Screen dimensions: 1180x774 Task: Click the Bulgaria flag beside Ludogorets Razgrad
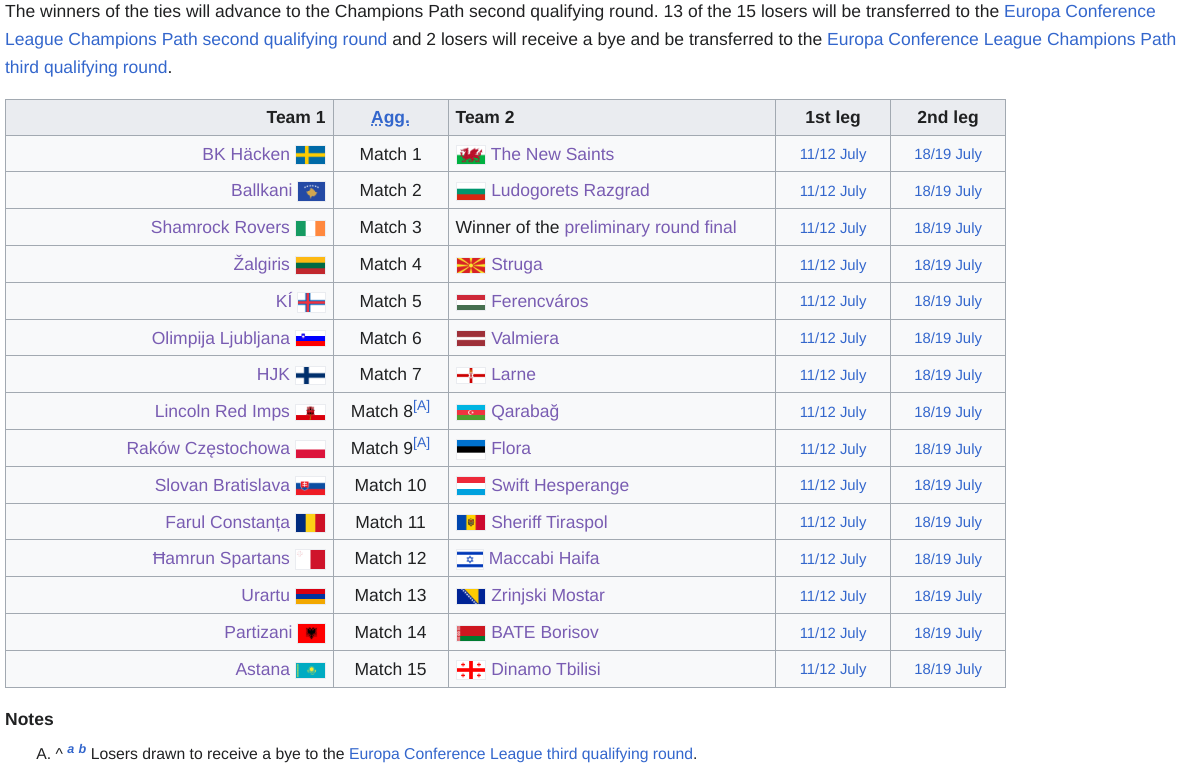click(471, 192)
